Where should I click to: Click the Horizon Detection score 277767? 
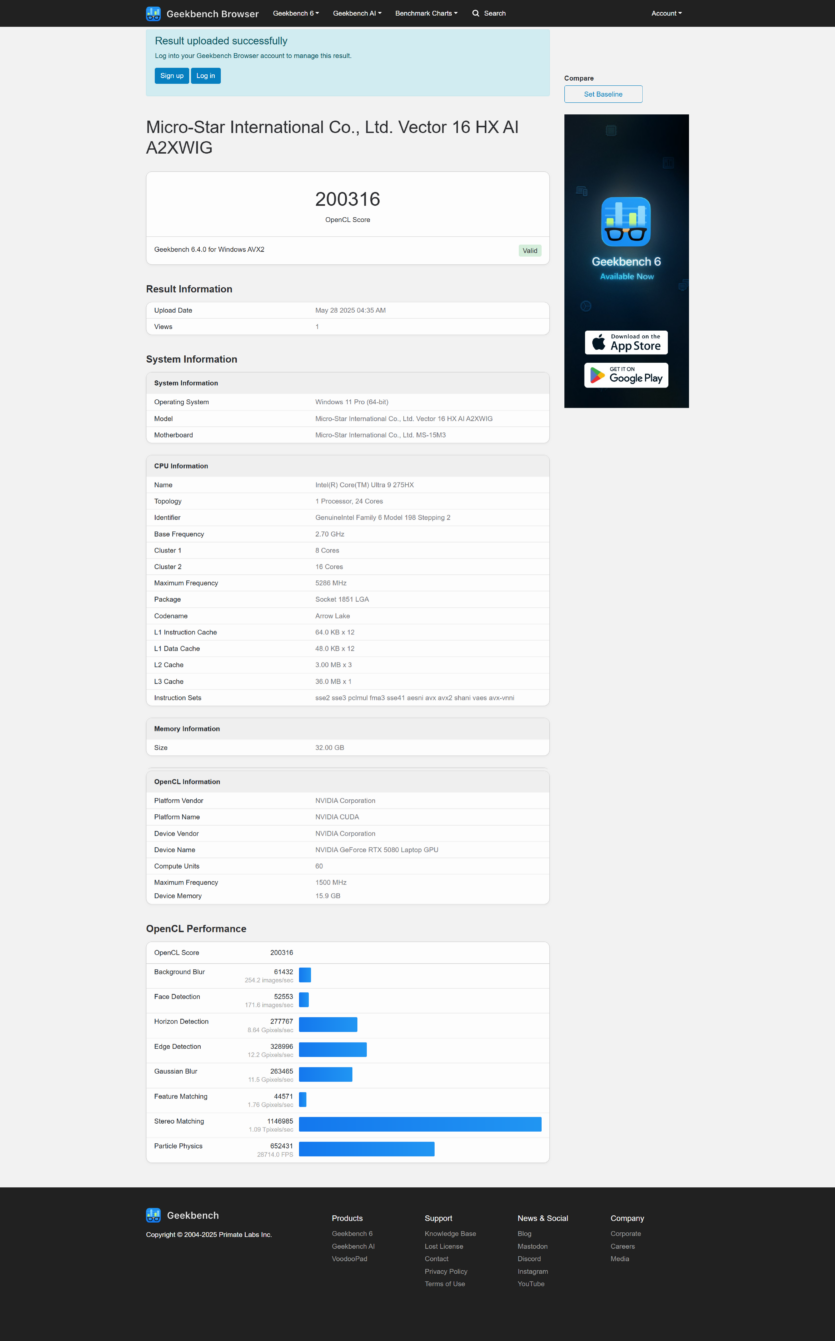pyautogui.click(x=281, y=1021)
